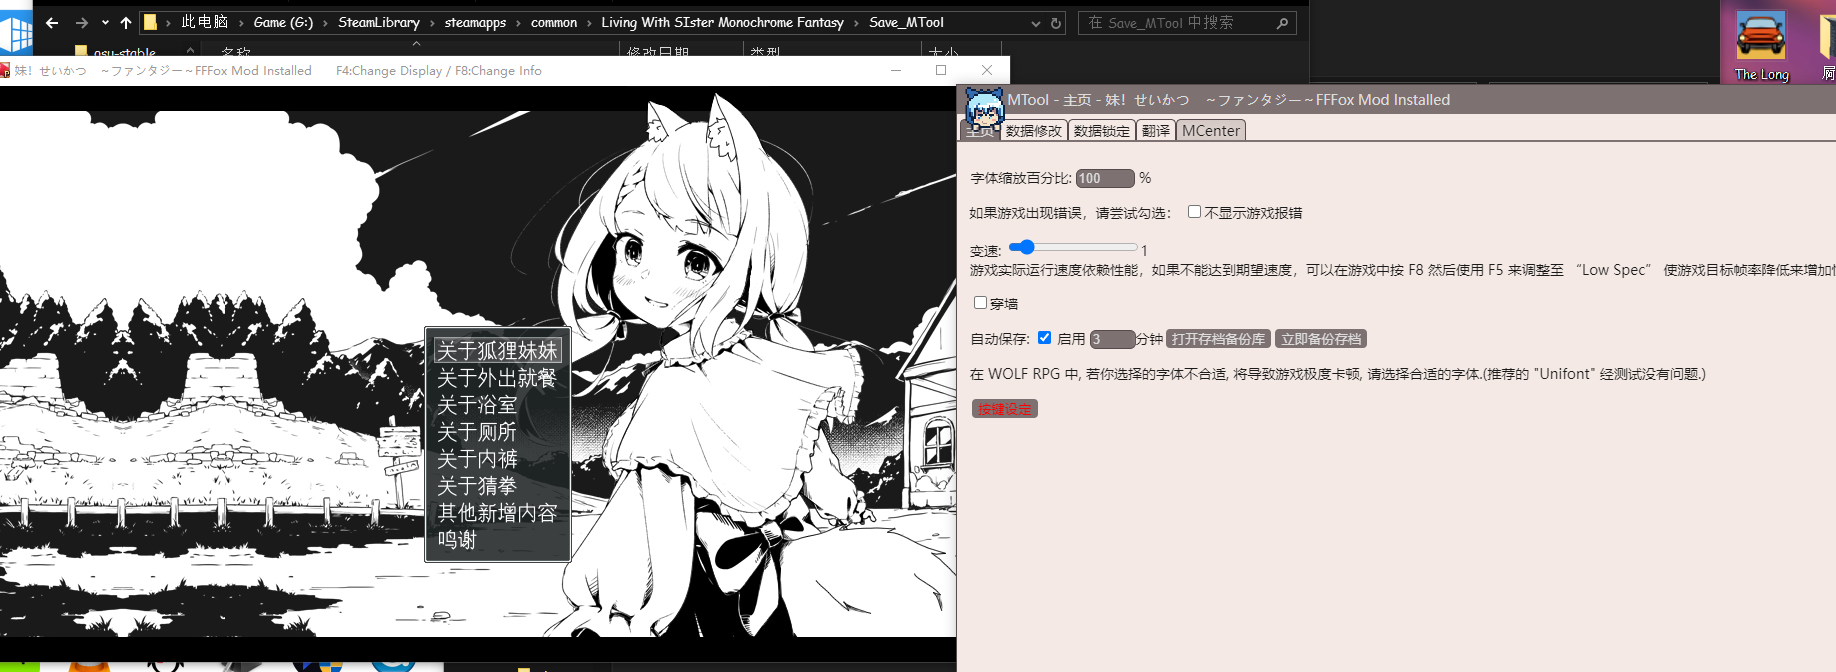Select 关于厕所 in game menu
This screenshot has height=672, width=1836.
point(477,432)
